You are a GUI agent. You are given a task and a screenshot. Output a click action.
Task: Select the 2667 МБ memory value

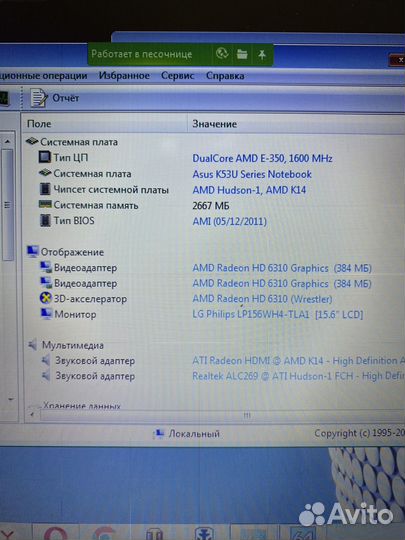[x=210, y=206]
